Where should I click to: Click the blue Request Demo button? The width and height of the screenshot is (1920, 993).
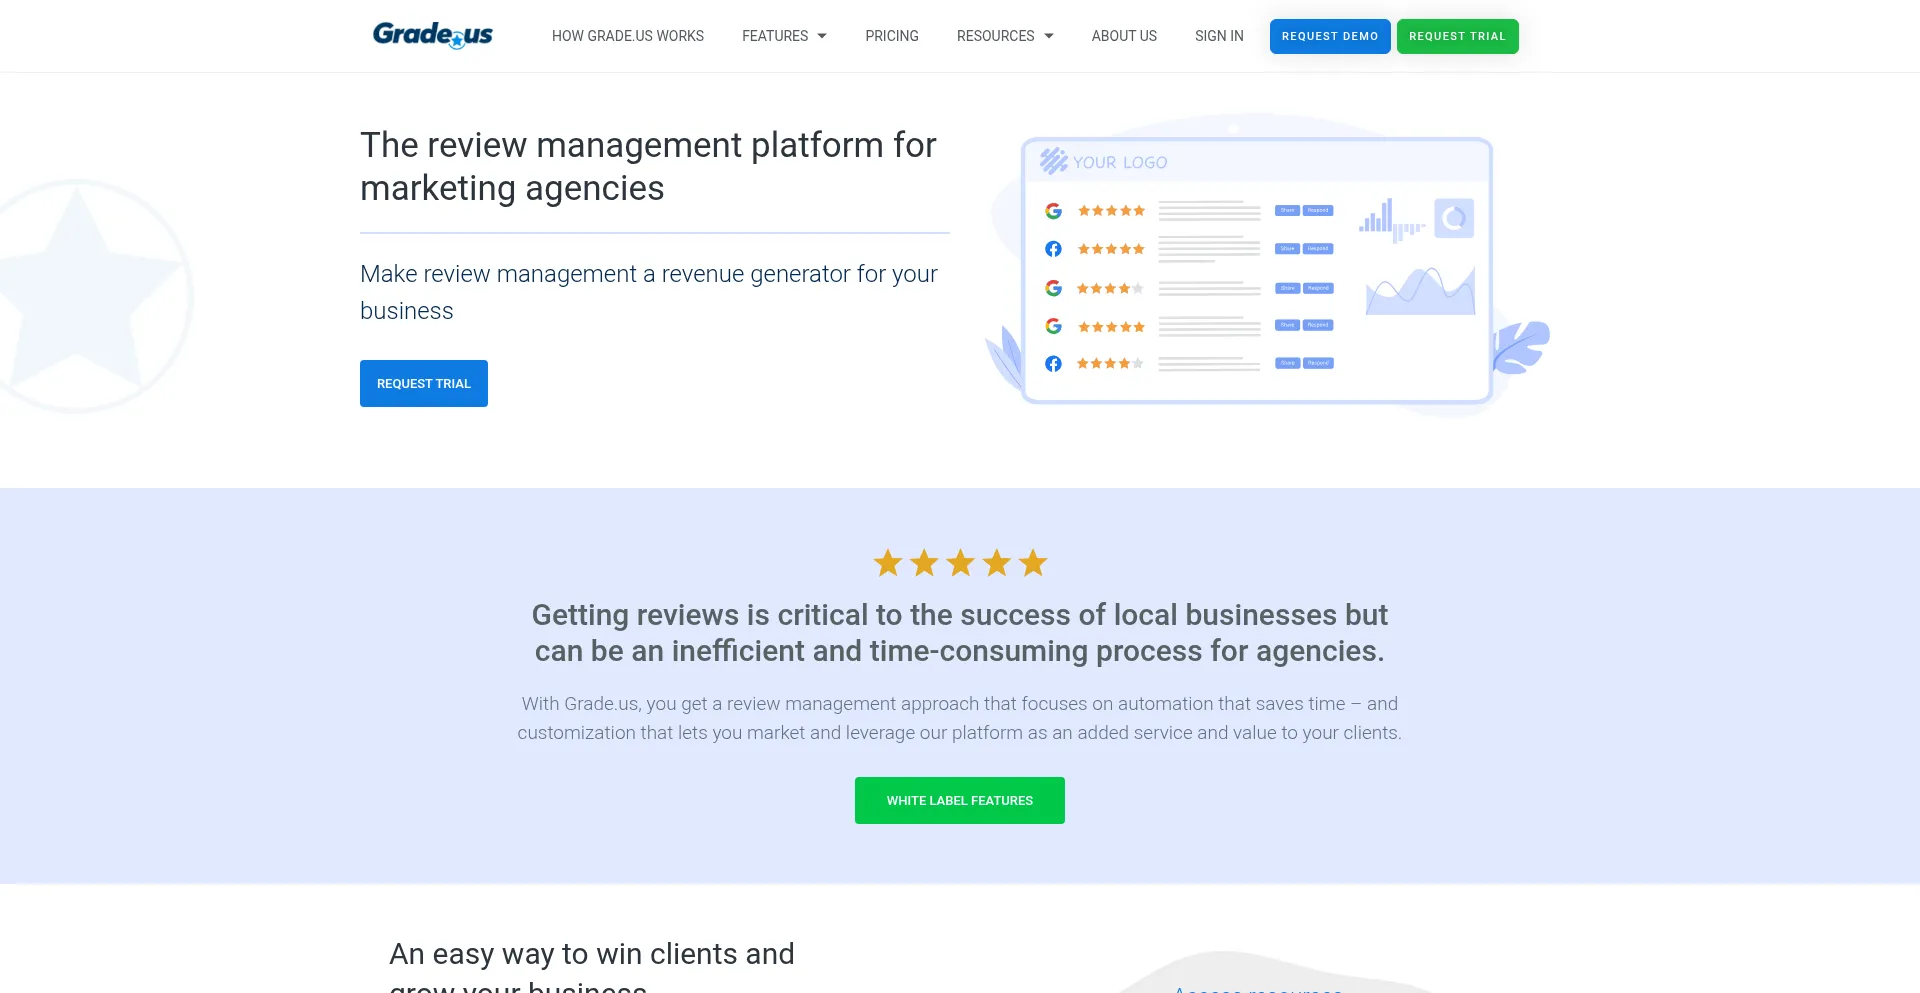tap(1330, 36)
